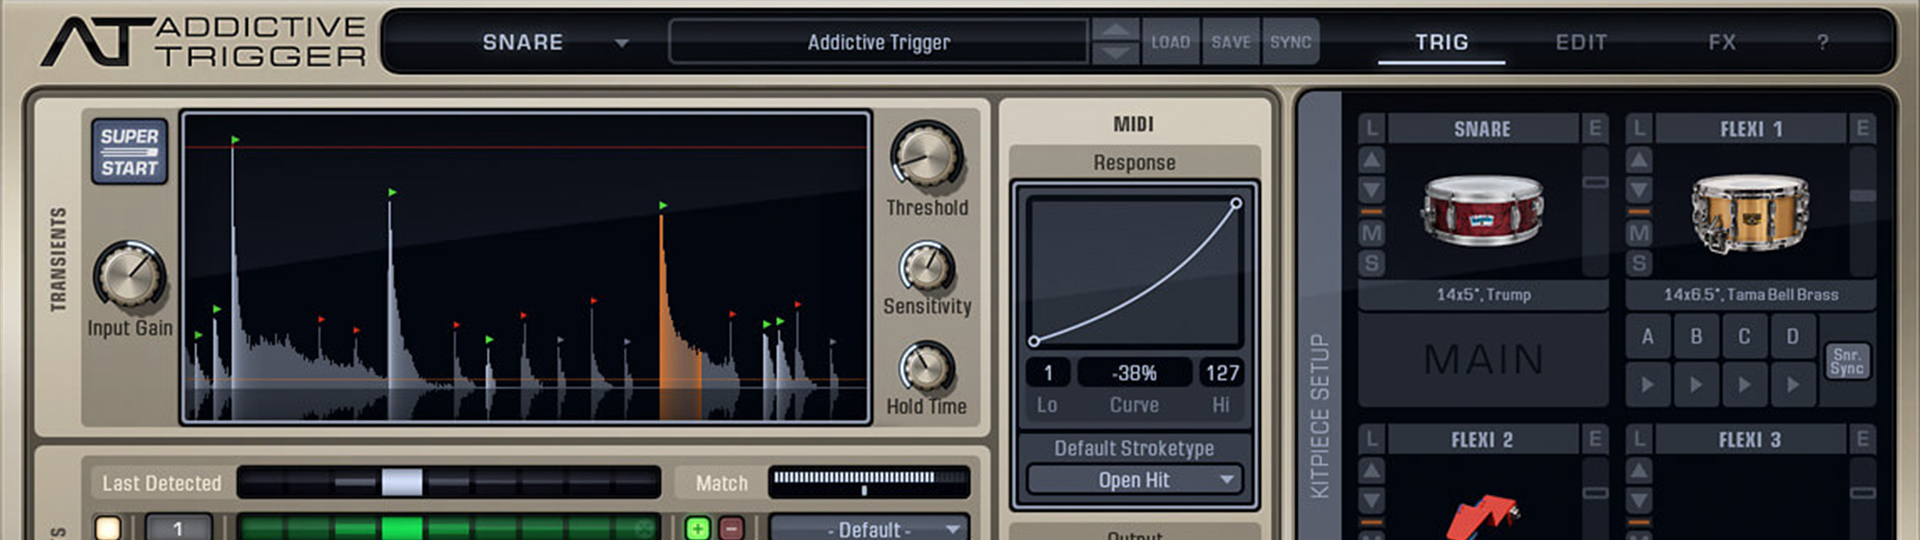Click the SNARE slot up arrow
Screen dimensions: 1920x540
pos(1371,160)
